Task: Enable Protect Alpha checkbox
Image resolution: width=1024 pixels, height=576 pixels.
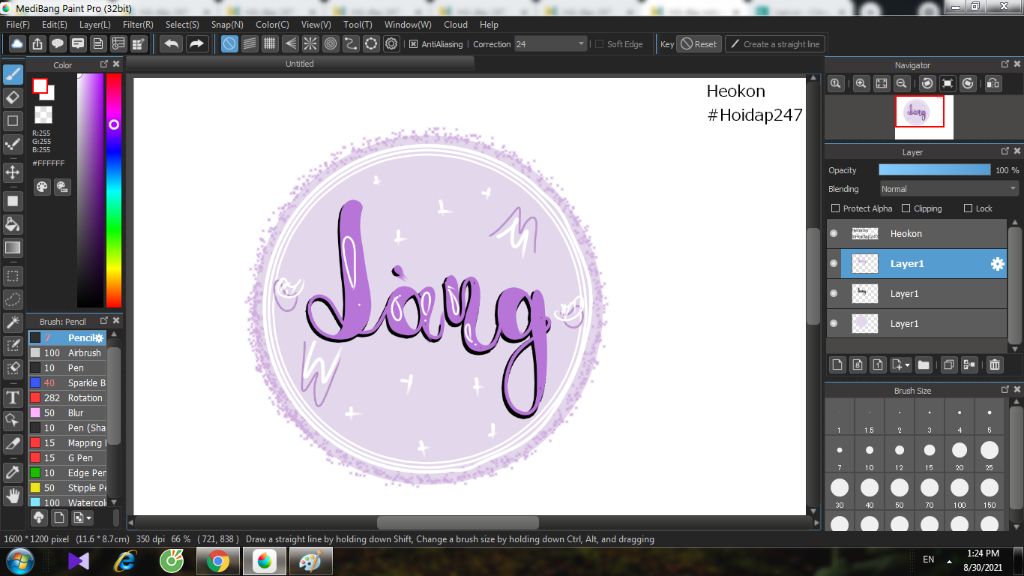Action: click(x=835, y=208)
